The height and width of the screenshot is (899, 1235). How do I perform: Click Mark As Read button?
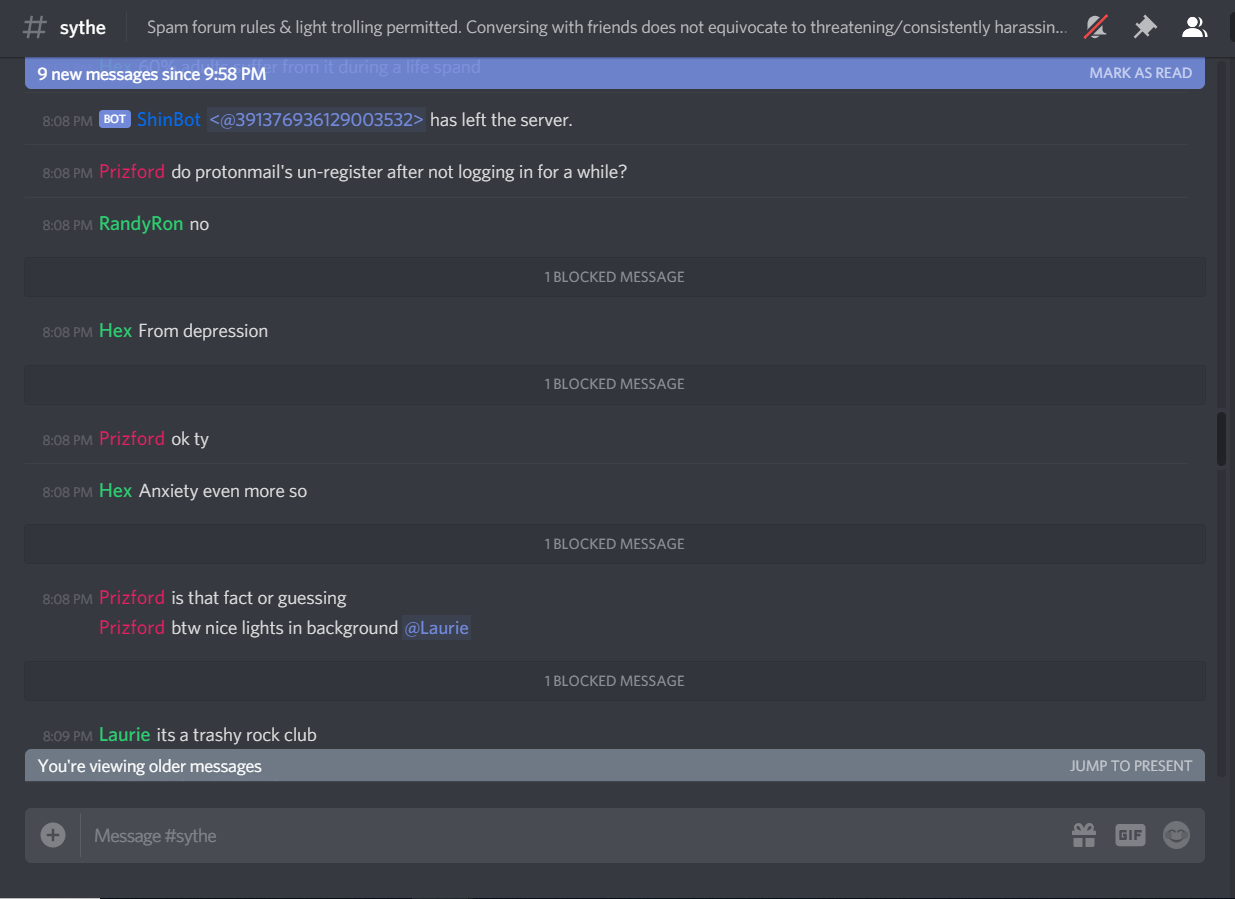click(x=1140, y=73)
